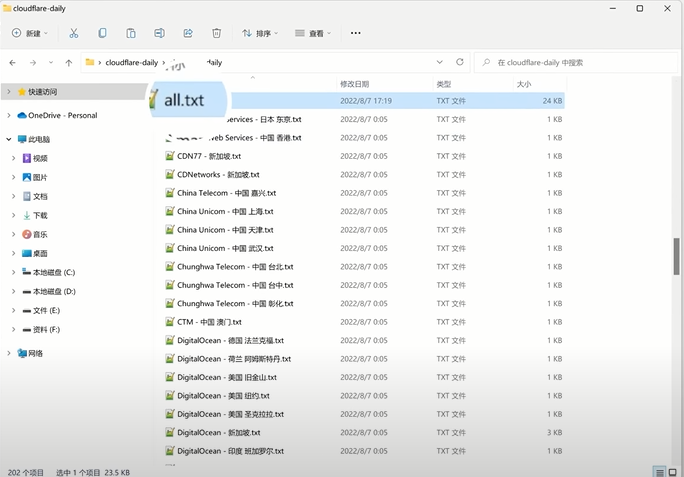The width and height of the screenshot is (684, 477).
Task: Click the Share icon in toolbar
Action: (x=188, y=33)
